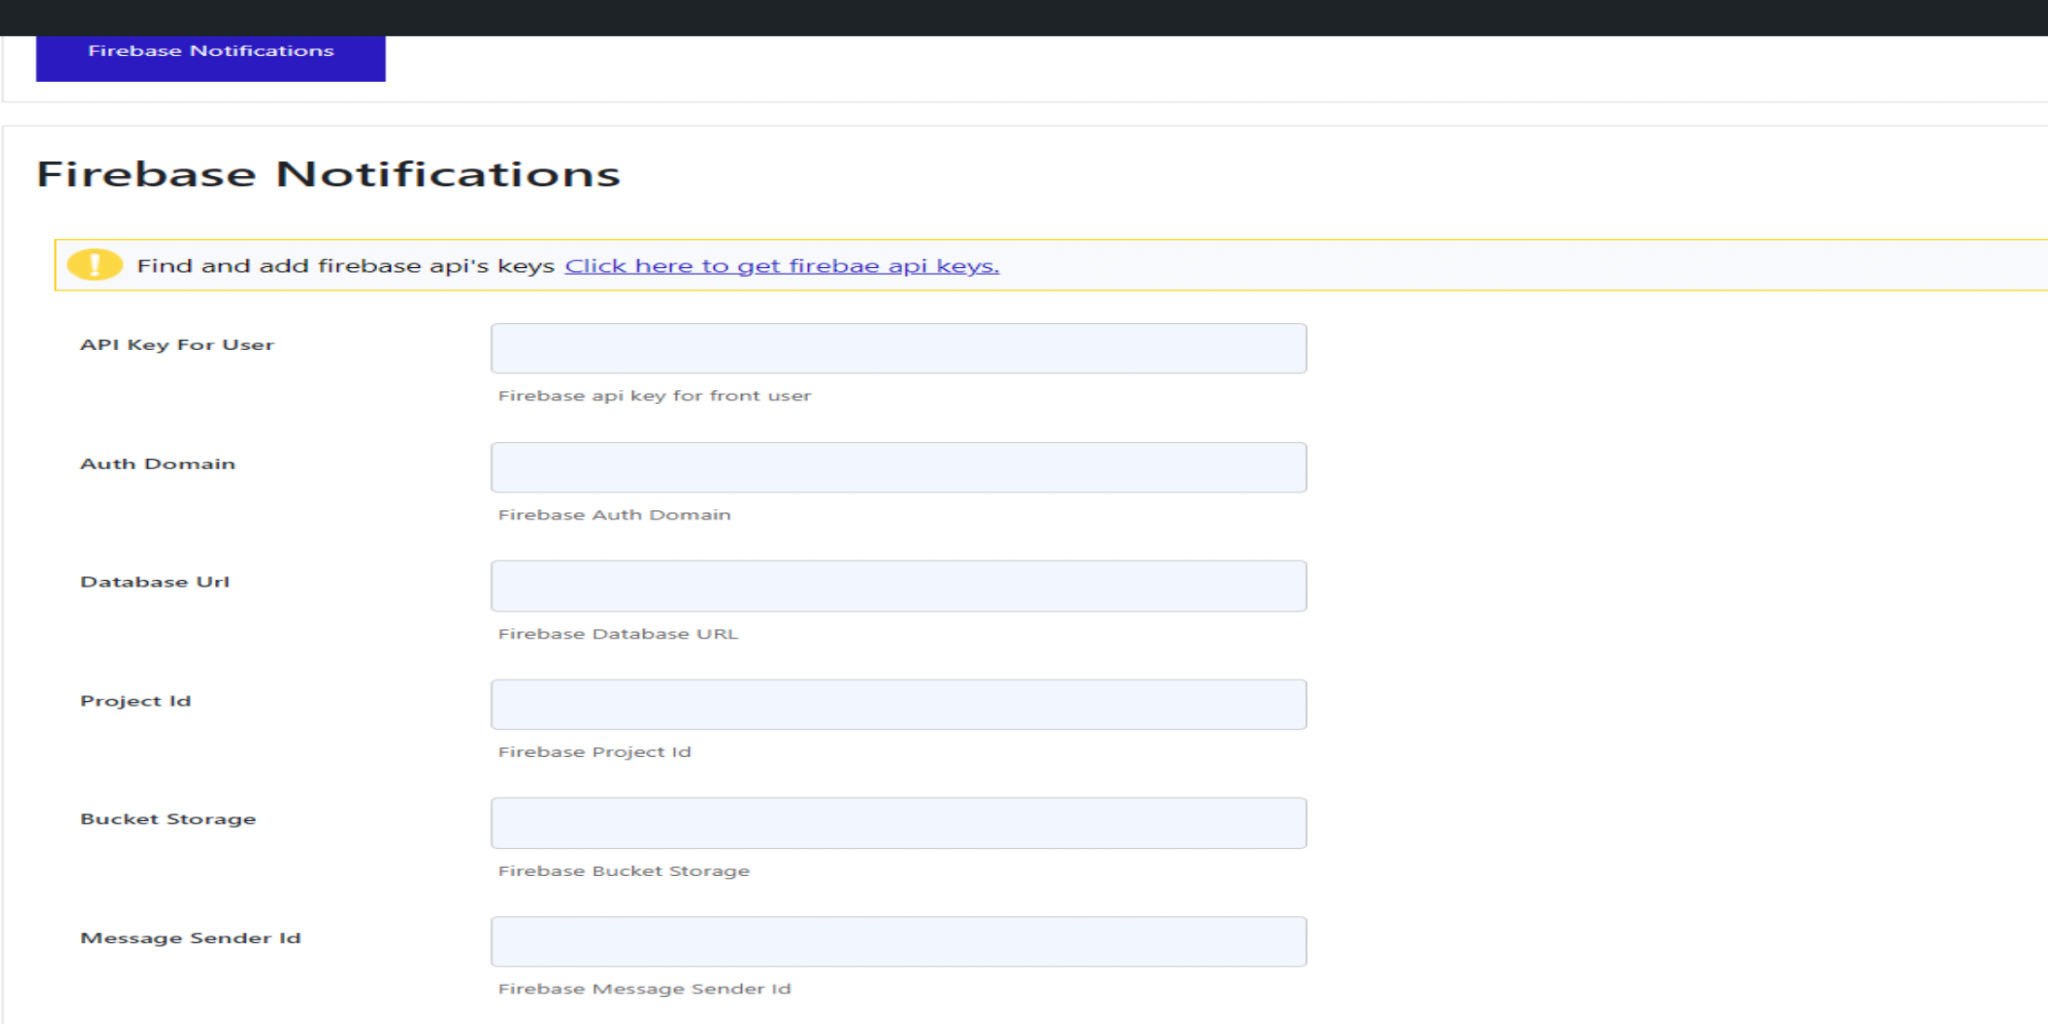Click inside the API Key For User field

point(898,348)
